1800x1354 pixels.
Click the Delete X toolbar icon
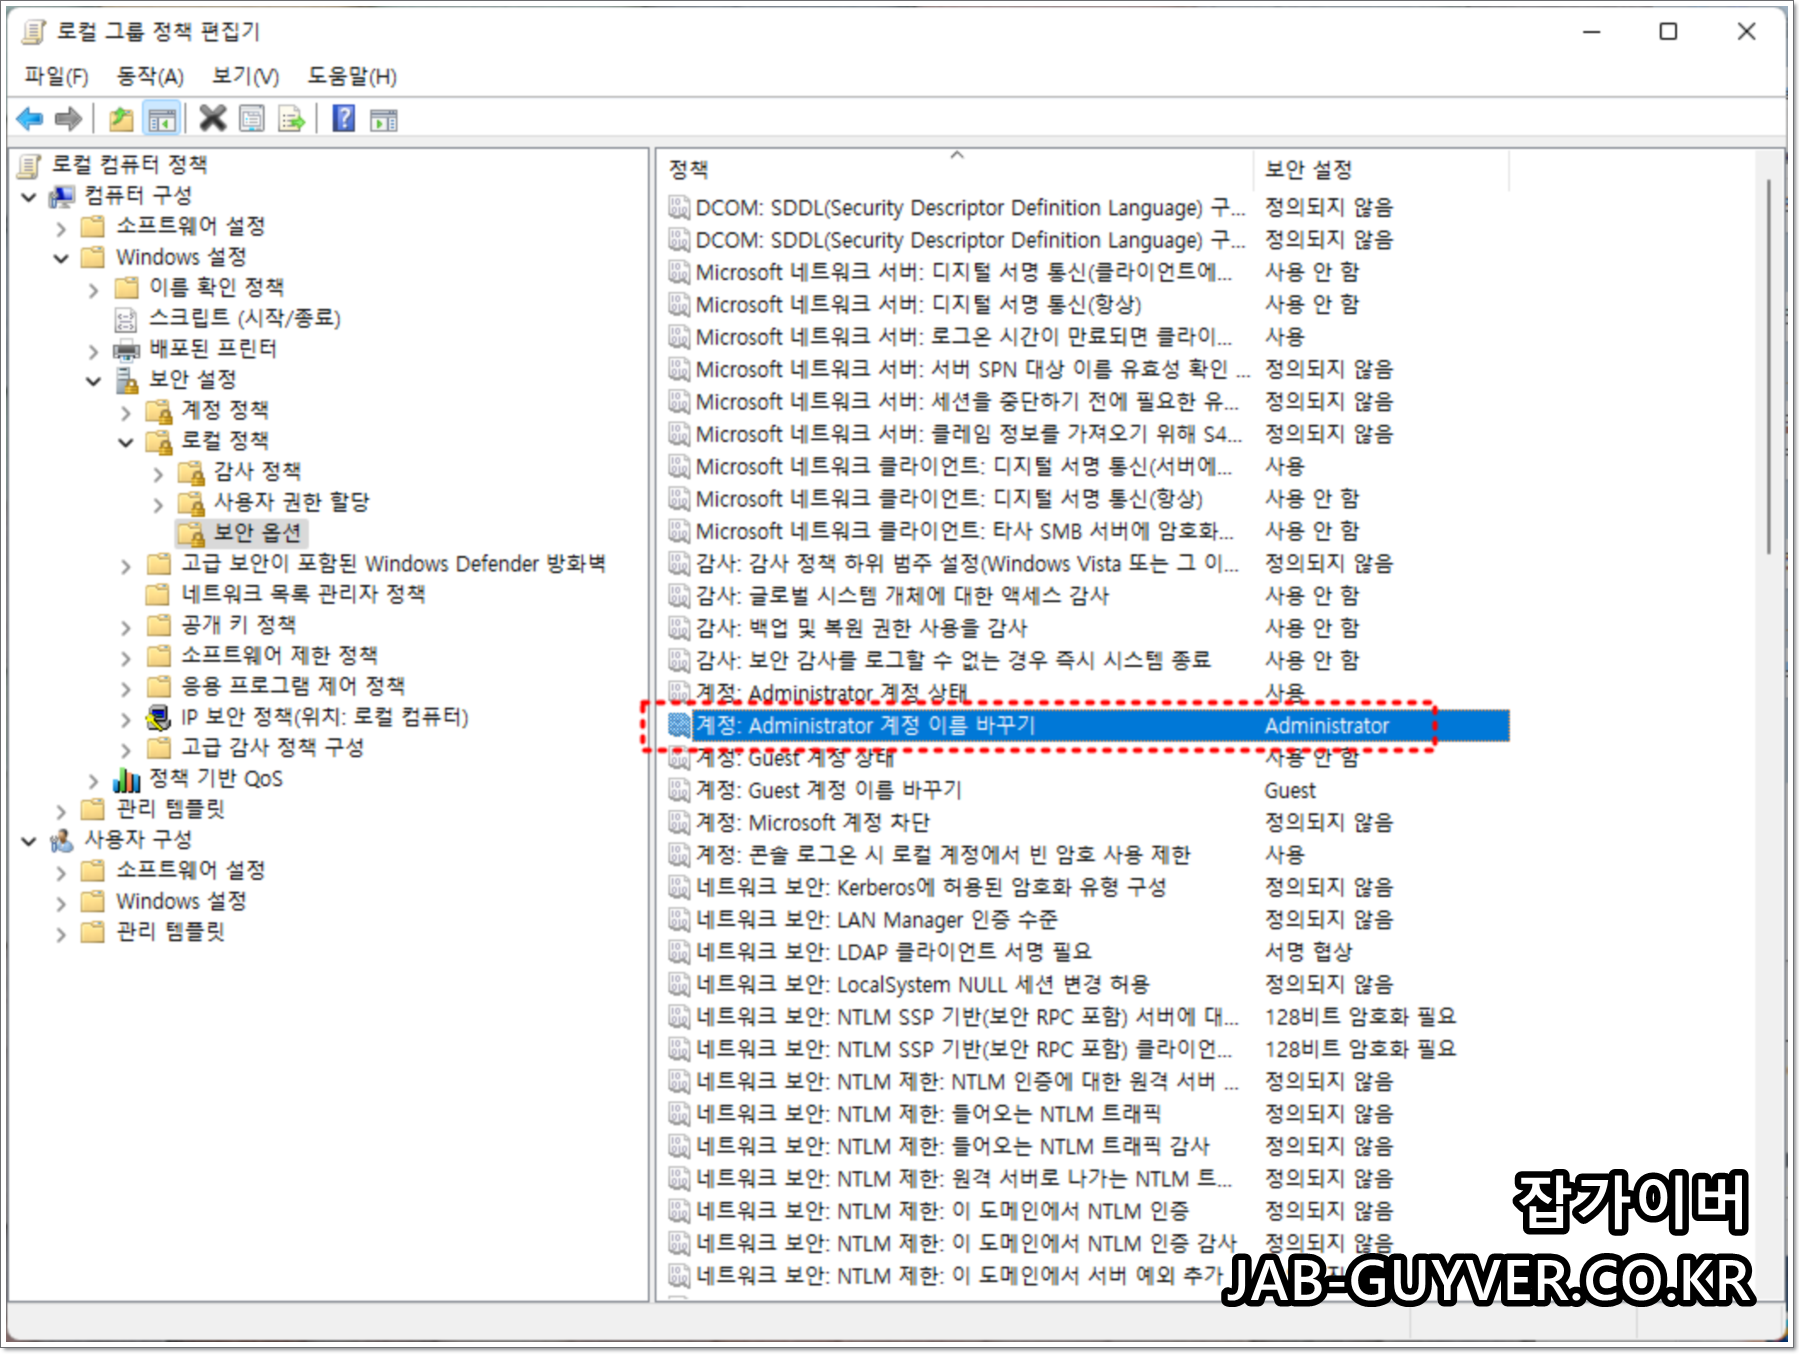coord(212,118)
